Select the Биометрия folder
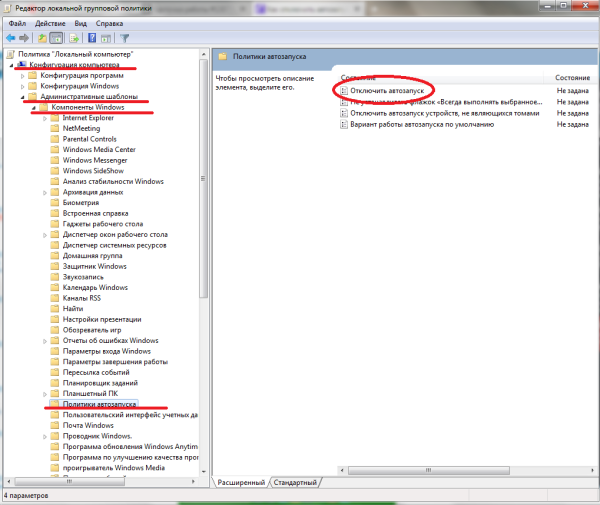Screen dimensions: 600x505 81,203
